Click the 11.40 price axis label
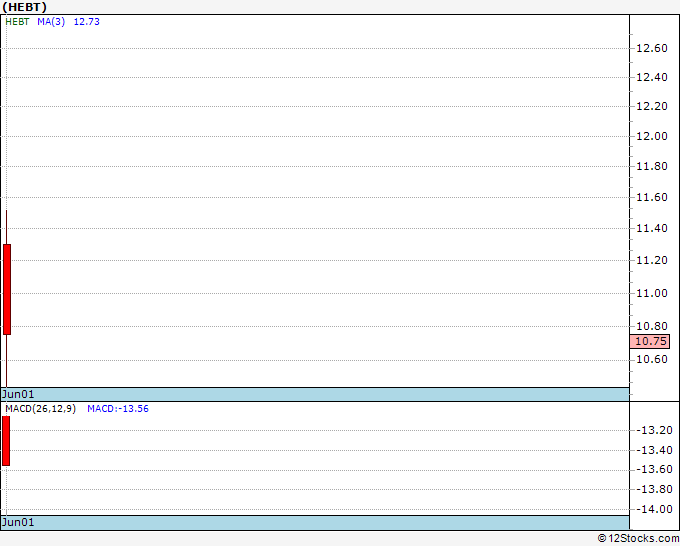Viewport: 680px width, 546px height. pos(651,228)
